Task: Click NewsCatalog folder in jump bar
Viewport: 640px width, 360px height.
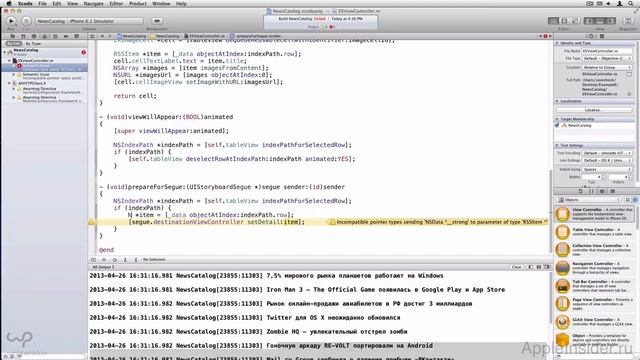Action: coord(165,36)
